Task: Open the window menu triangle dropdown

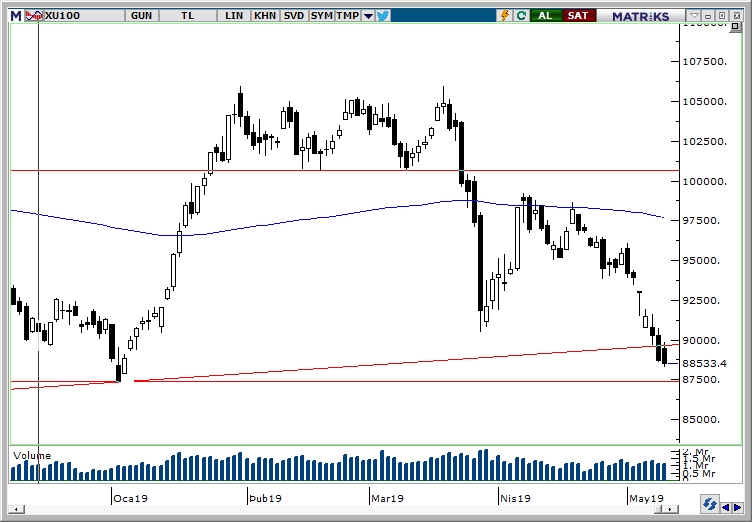Action: (694, 16)
